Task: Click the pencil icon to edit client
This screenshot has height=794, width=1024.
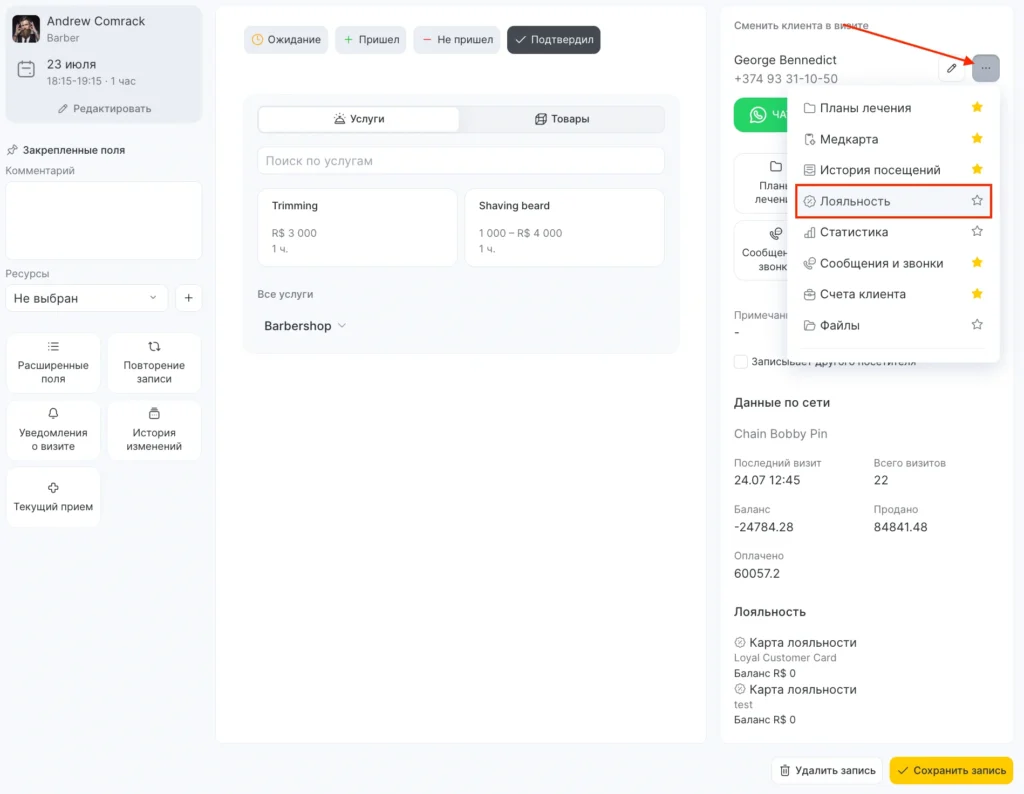Action: point(952,68)
